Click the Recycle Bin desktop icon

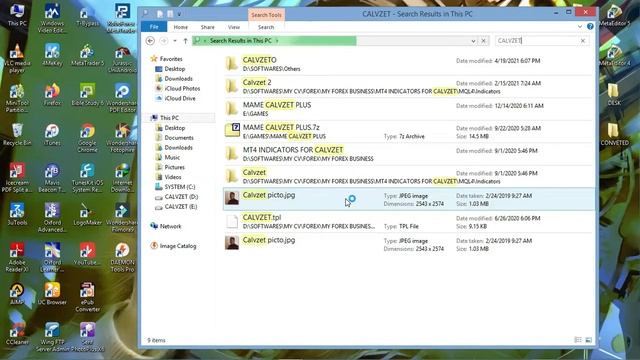tap(17, 135)
